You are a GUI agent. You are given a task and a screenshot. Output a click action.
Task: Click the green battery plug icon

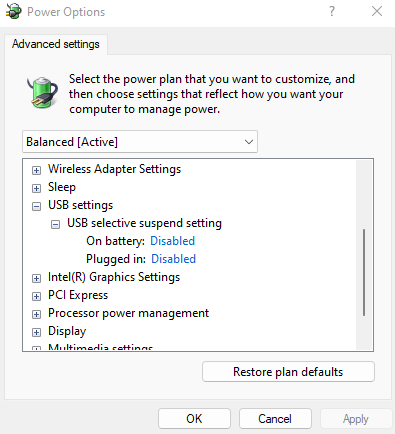pos(42,92)
